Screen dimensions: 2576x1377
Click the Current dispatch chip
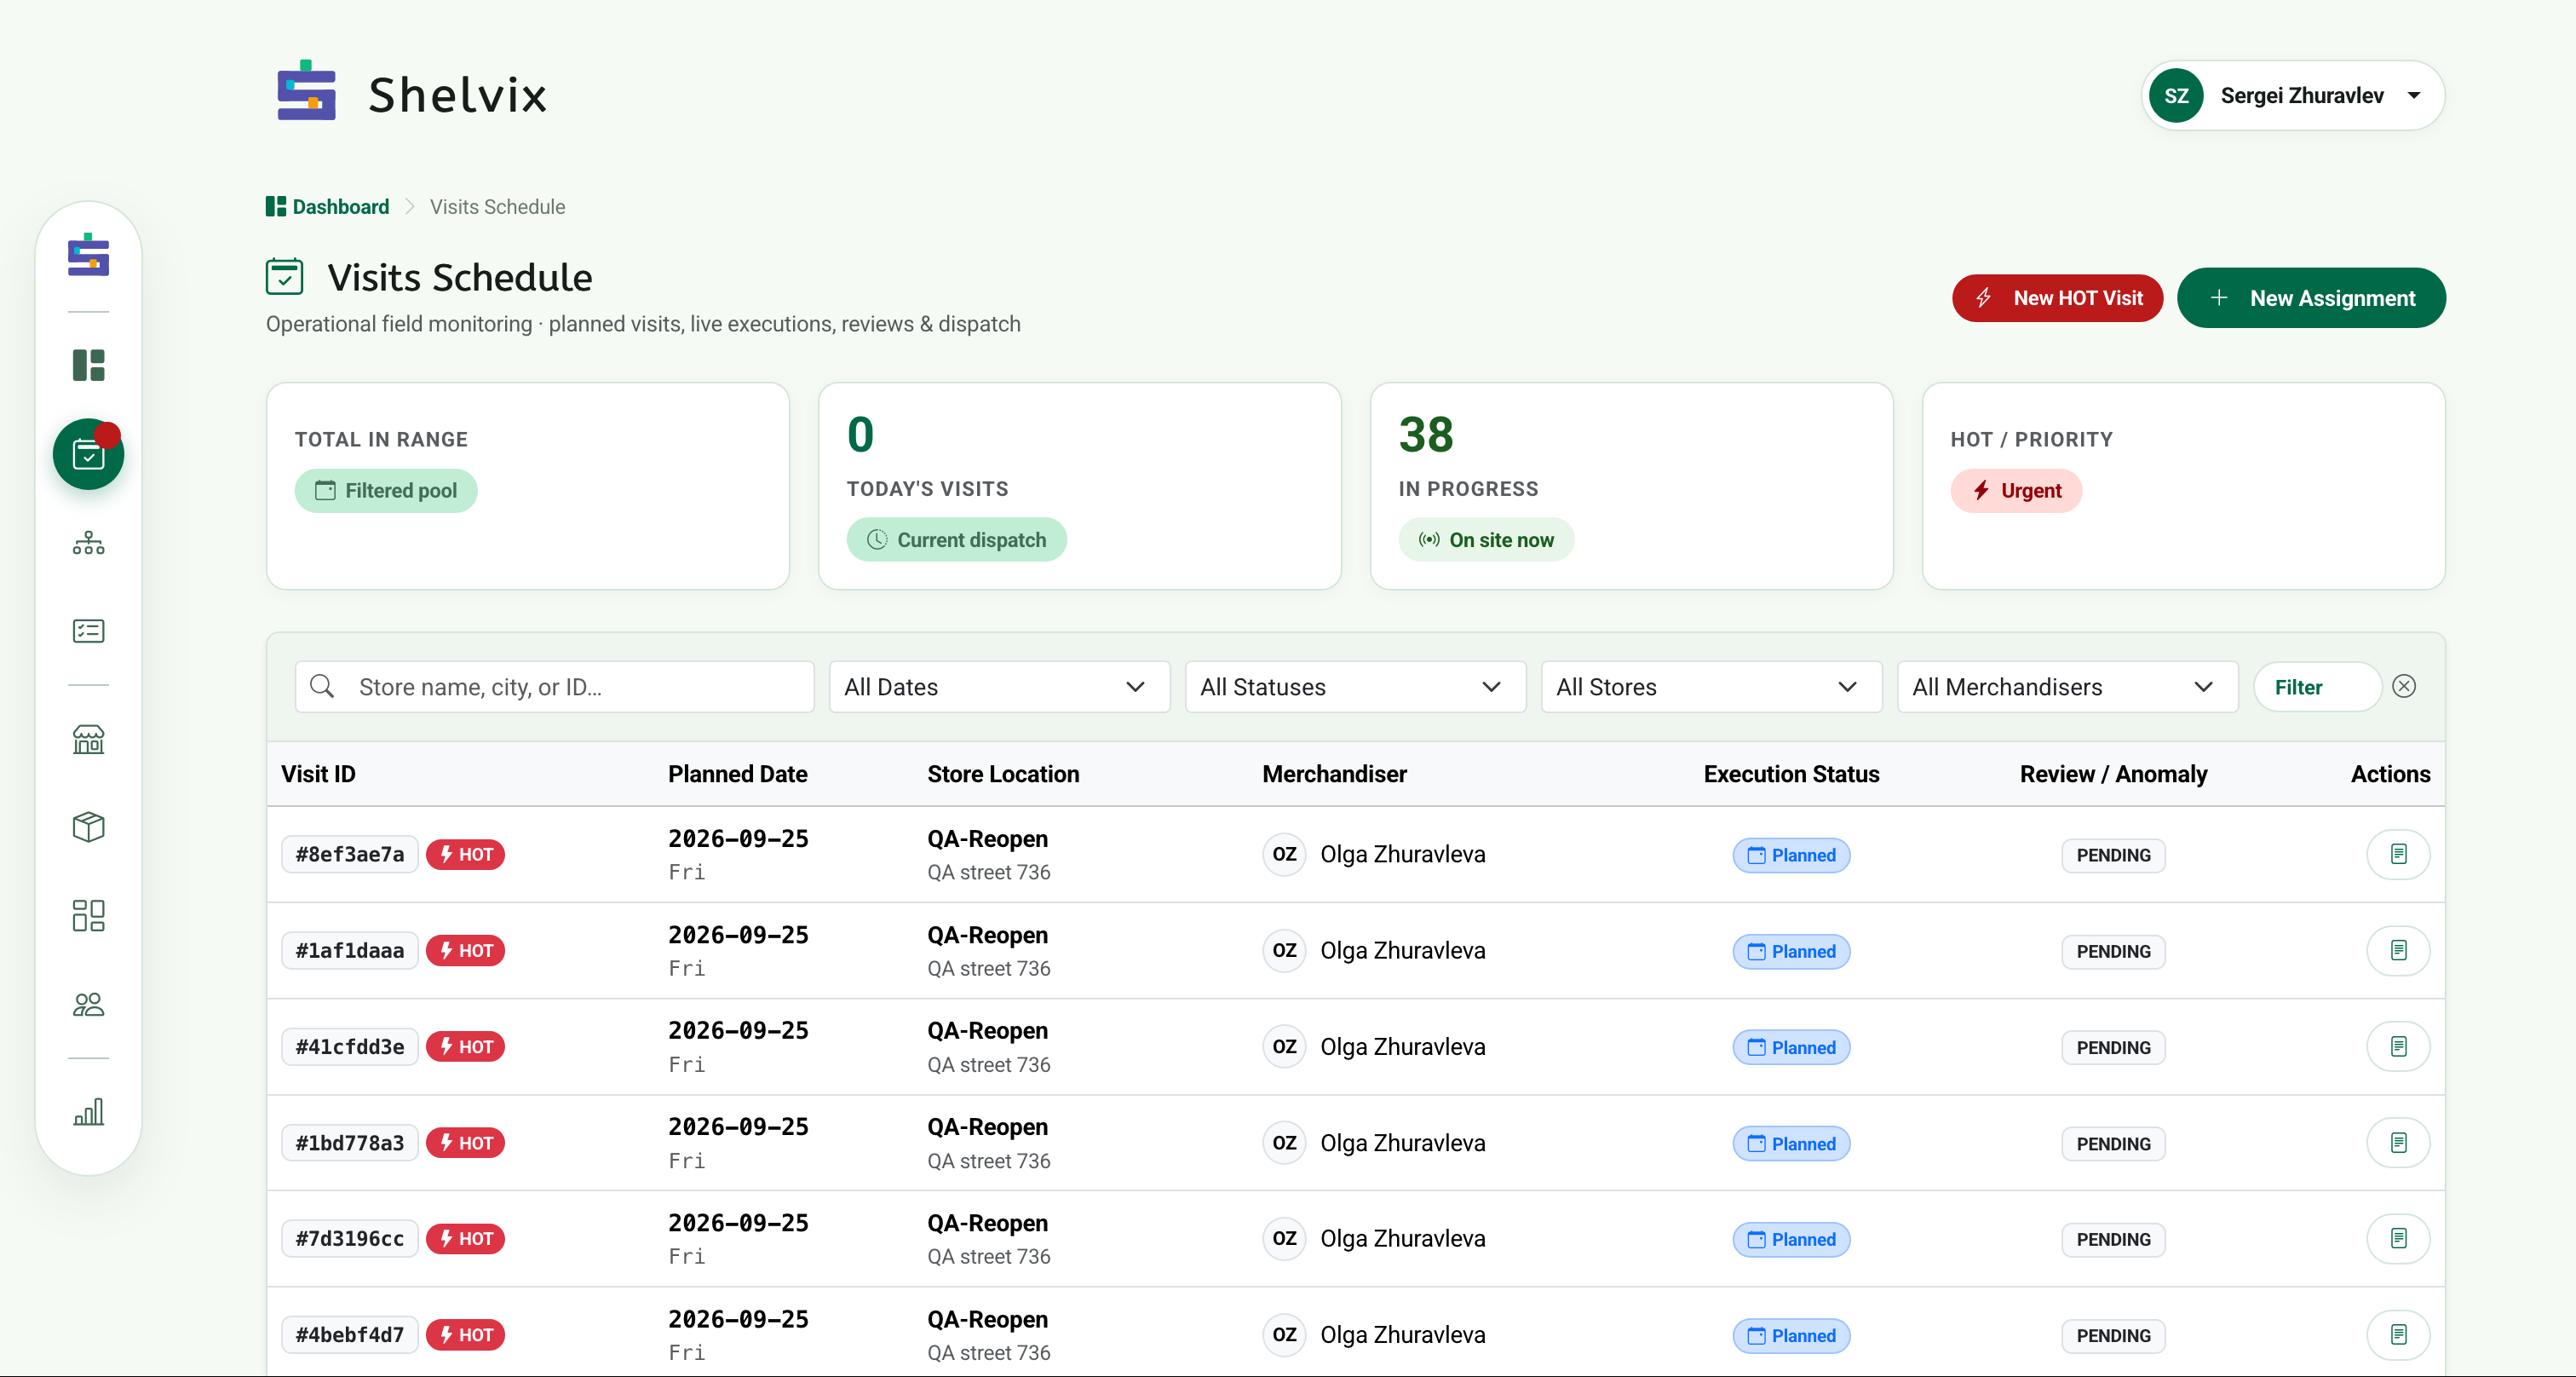click(x=956, y=539)
